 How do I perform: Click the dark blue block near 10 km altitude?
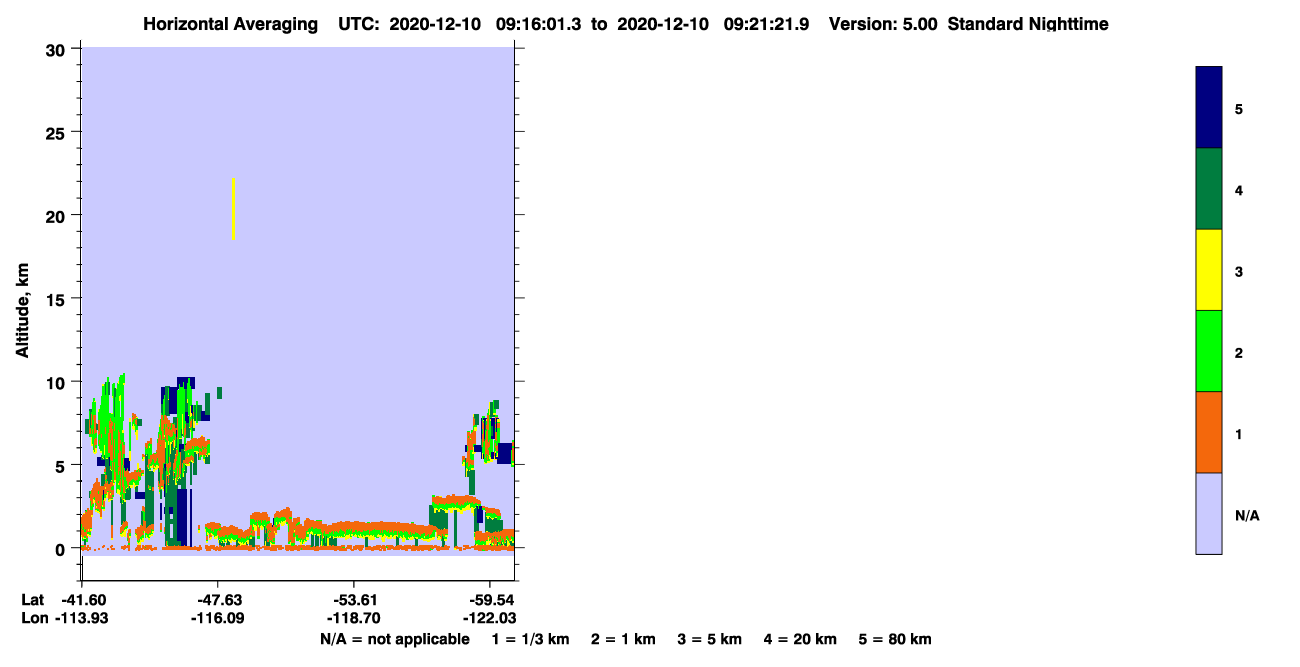(186, 382)
